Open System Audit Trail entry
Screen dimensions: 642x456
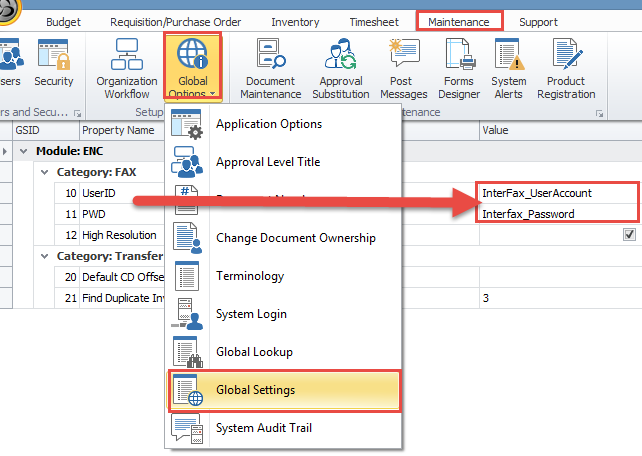coord(266,428)
